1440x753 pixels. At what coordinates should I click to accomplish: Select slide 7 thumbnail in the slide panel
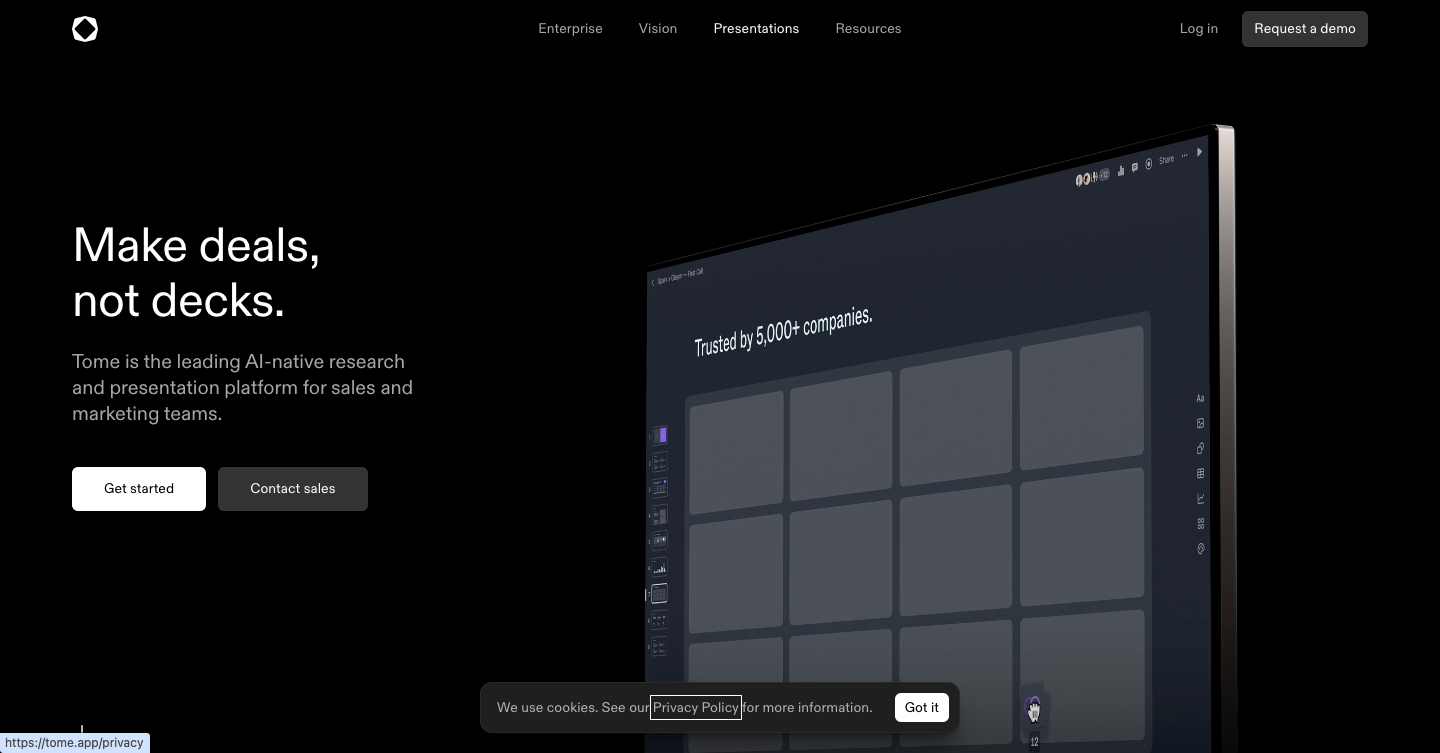tap(659, 592)
